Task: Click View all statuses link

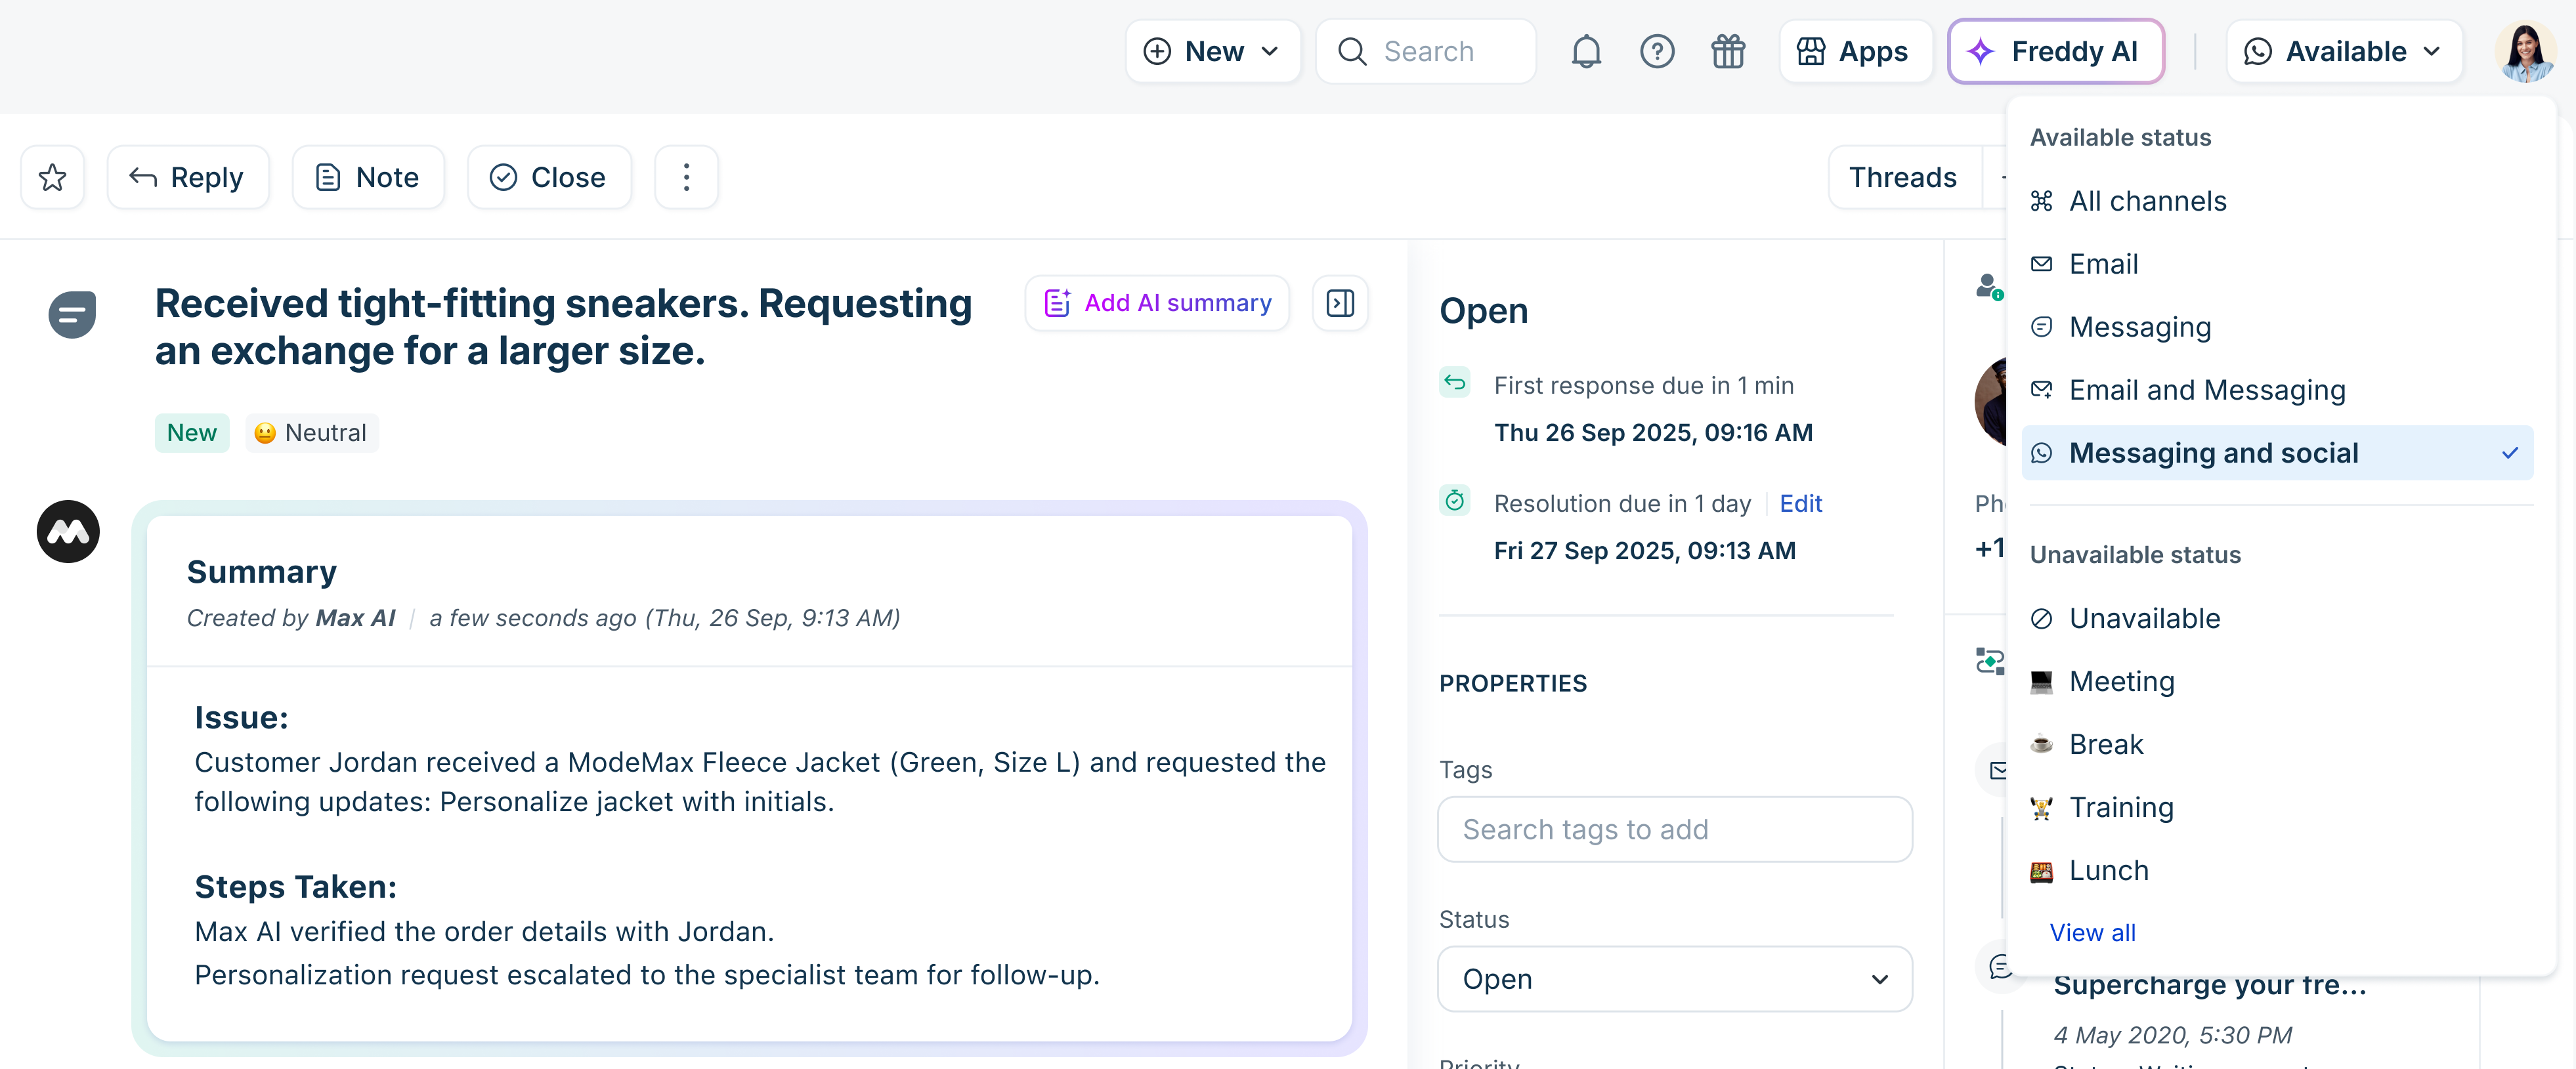Action: pos(2092,932)
